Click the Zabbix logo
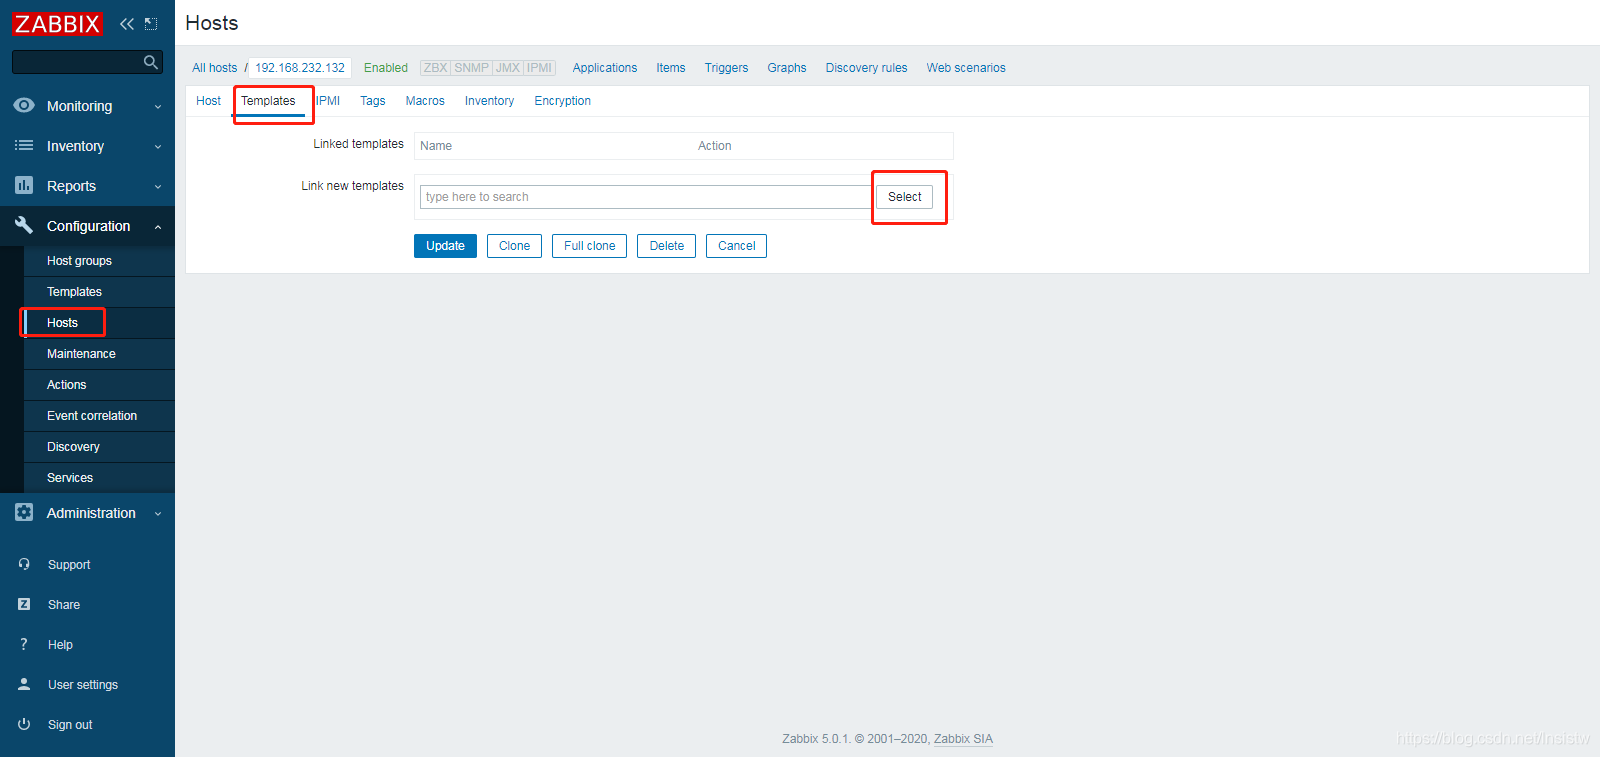Viewport: 1600px width, 757px height. [x=57, y=23]
